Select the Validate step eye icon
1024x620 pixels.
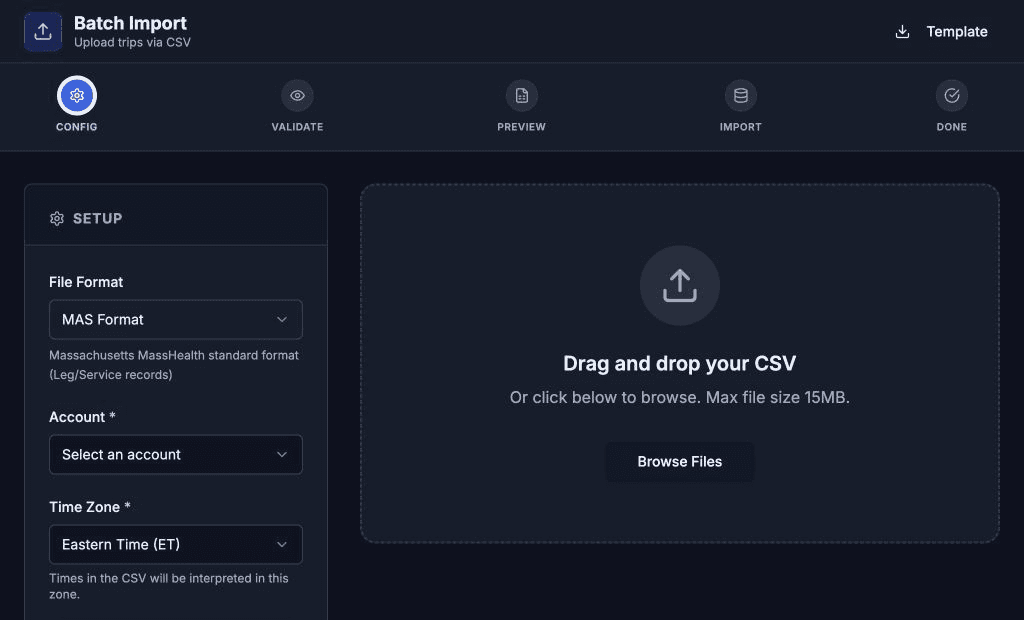click(297, 95)
